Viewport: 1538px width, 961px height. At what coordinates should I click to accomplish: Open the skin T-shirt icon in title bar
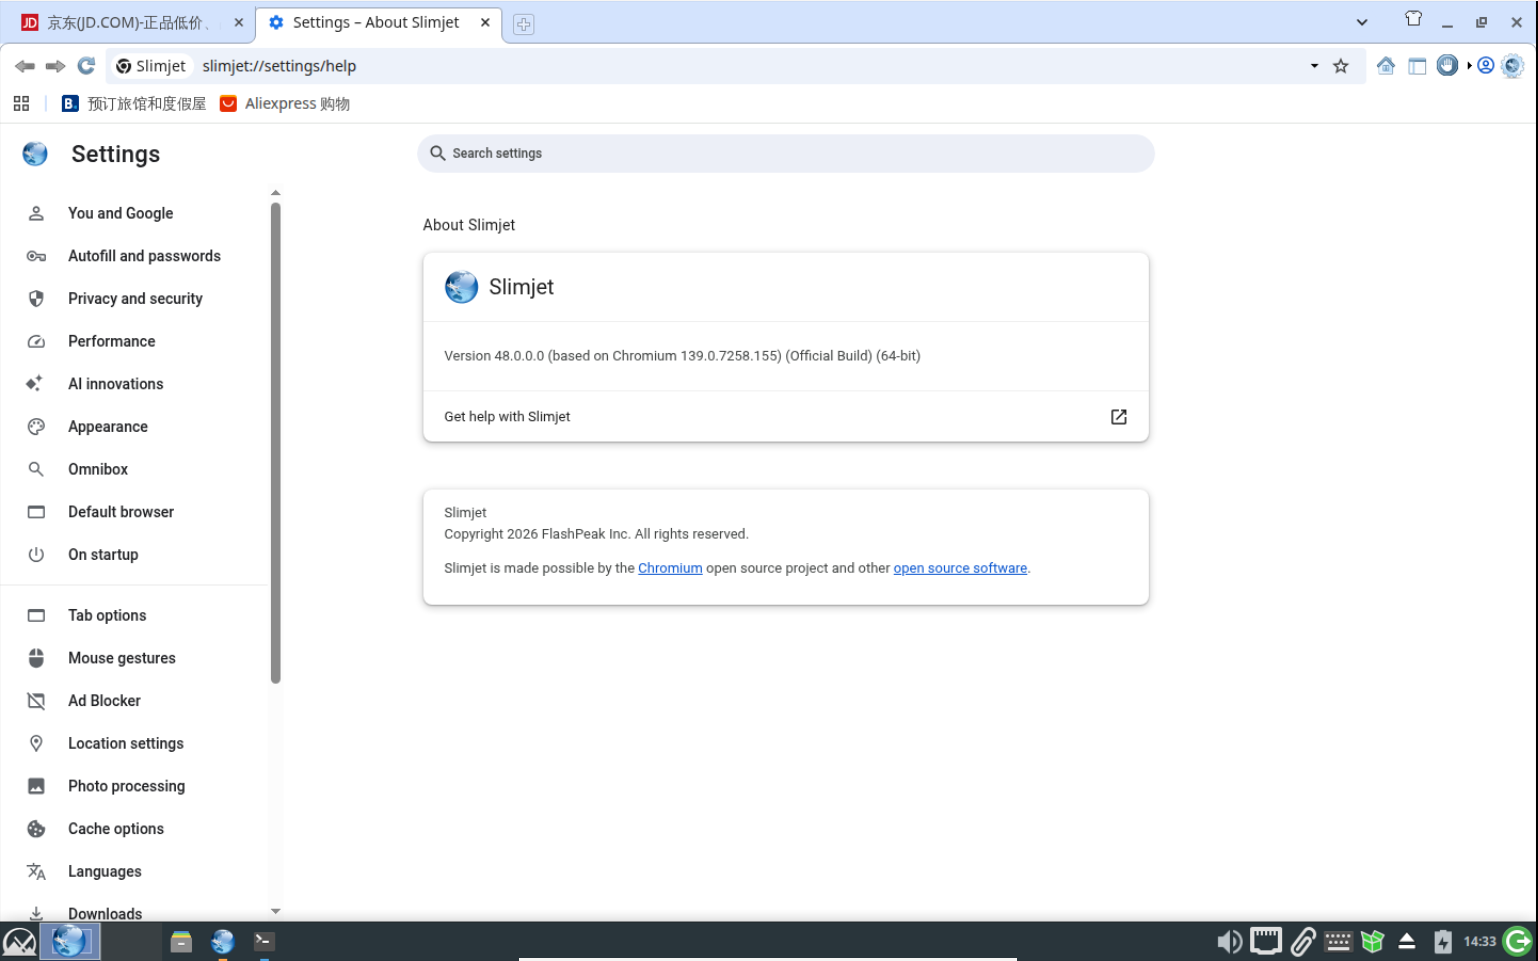[1413, 19]
